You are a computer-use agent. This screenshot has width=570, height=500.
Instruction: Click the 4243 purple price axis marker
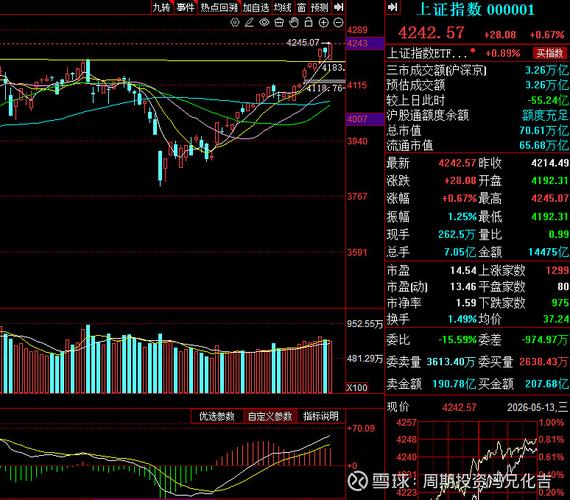[x=365, y=44]
